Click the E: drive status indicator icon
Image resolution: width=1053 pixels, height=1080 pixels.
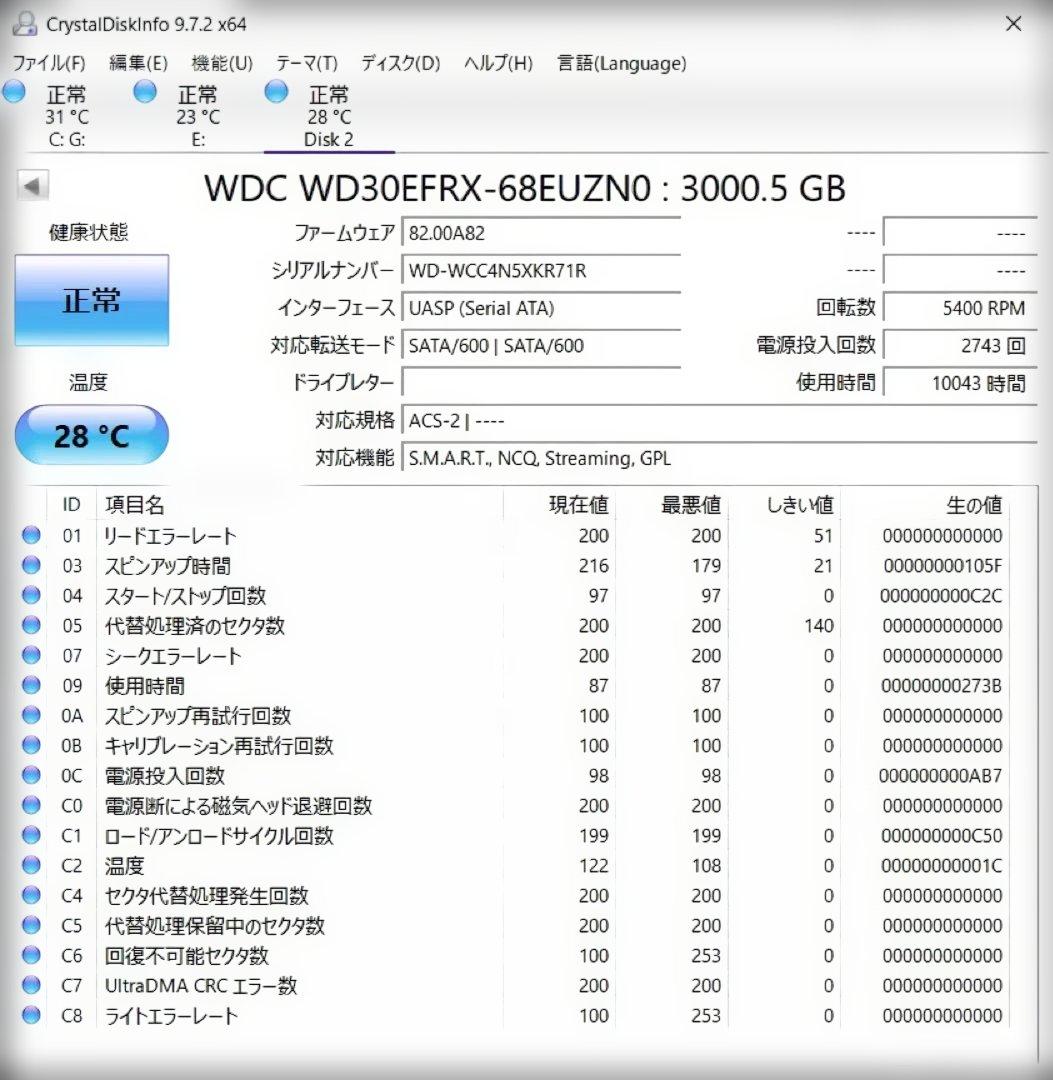coord(145,91)
